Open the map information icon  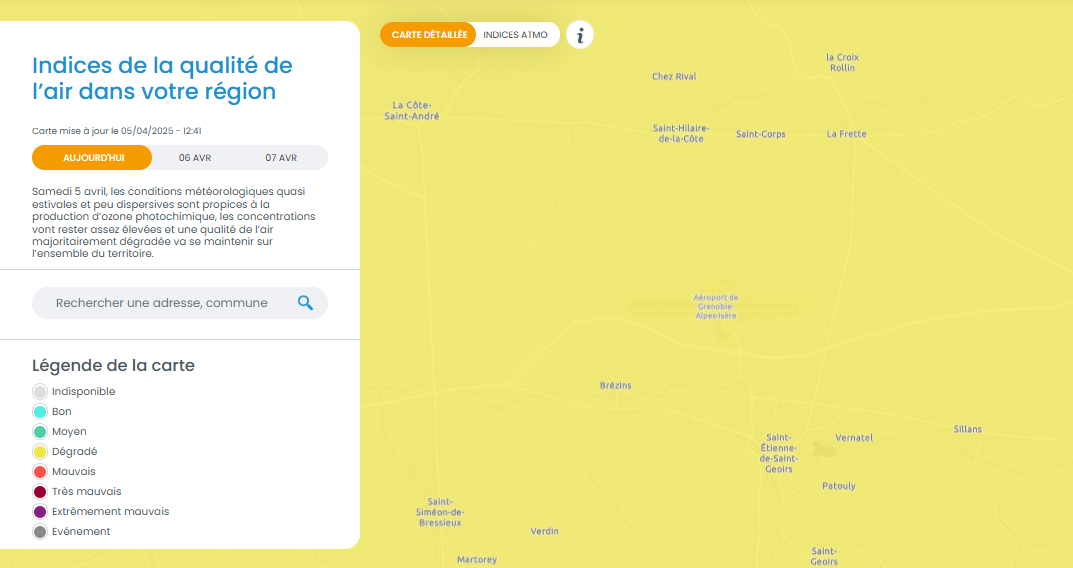[580, 35]
